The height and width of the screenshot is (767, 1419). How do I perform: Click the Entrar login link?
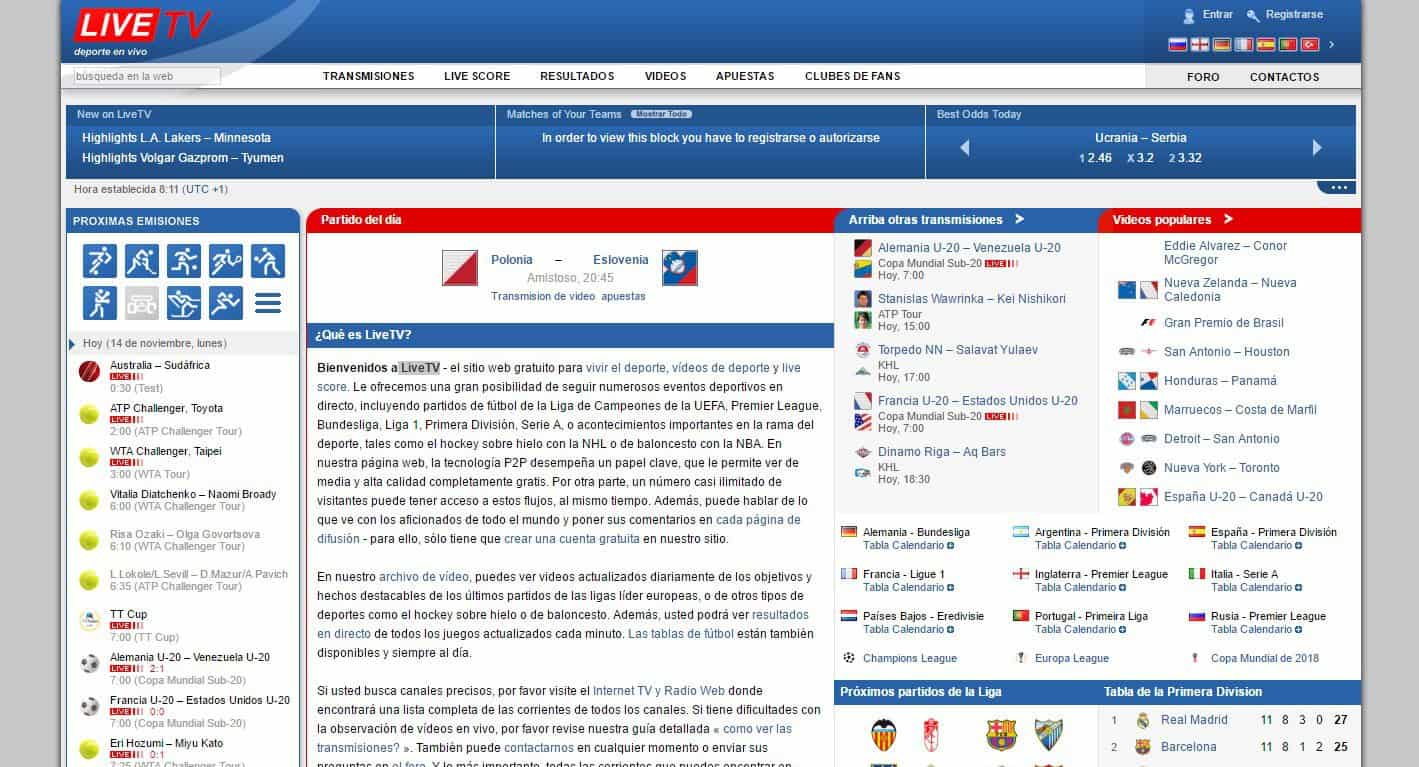(x=1218, y=15)
